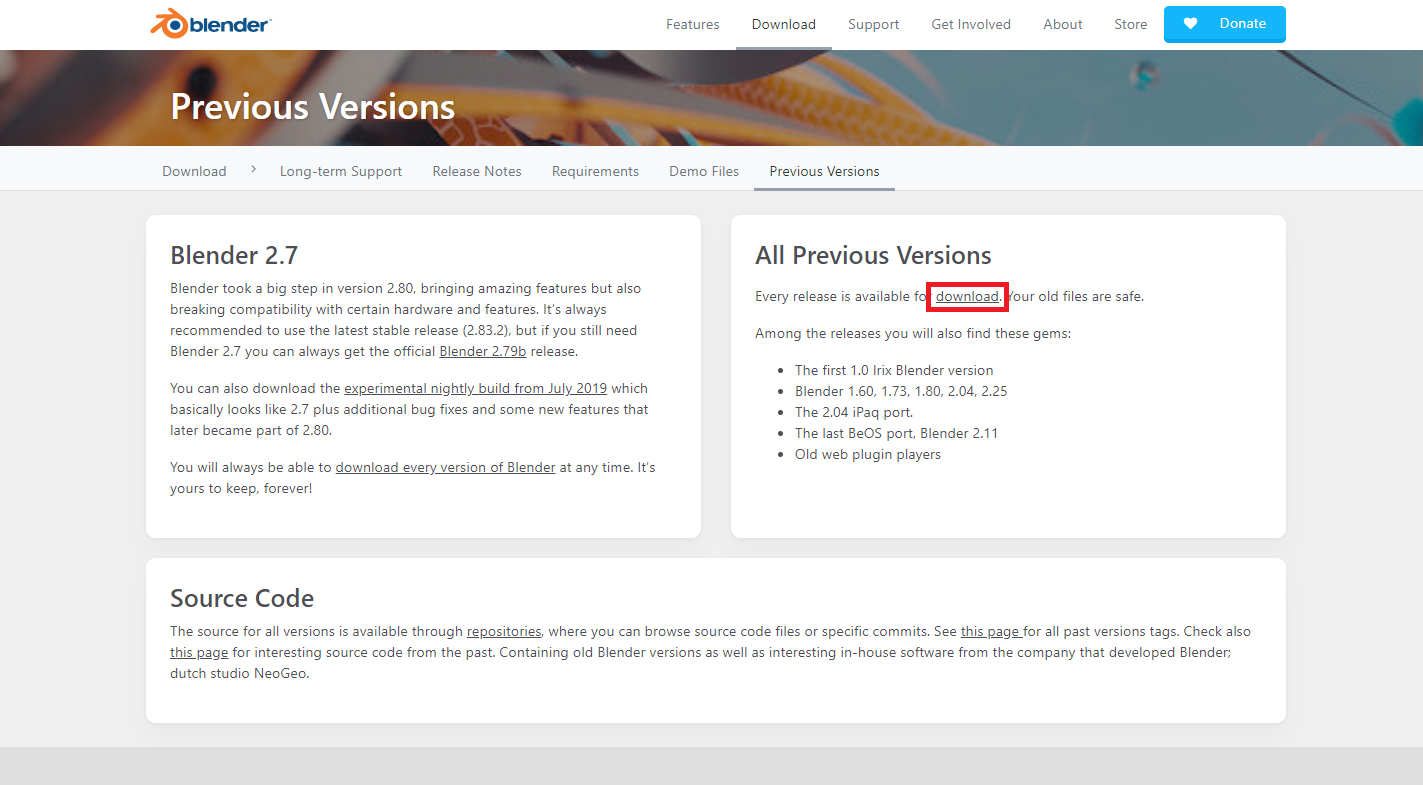Viewport: 1423px width, 785px height.
Task: Open the About page
Action: point(1063,24)
